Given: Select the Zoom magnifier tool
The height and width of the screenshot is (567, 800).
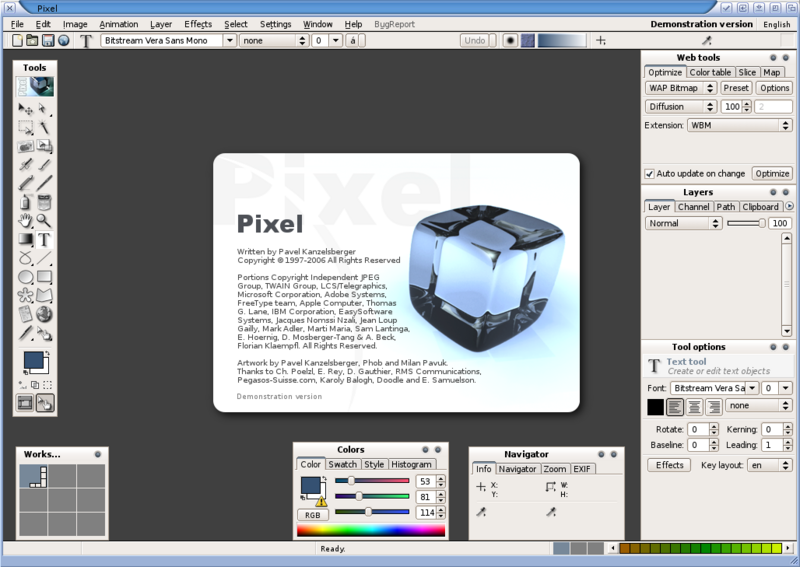Looking at the screenshot, I should pyautogui.click(x=44, y=221).
